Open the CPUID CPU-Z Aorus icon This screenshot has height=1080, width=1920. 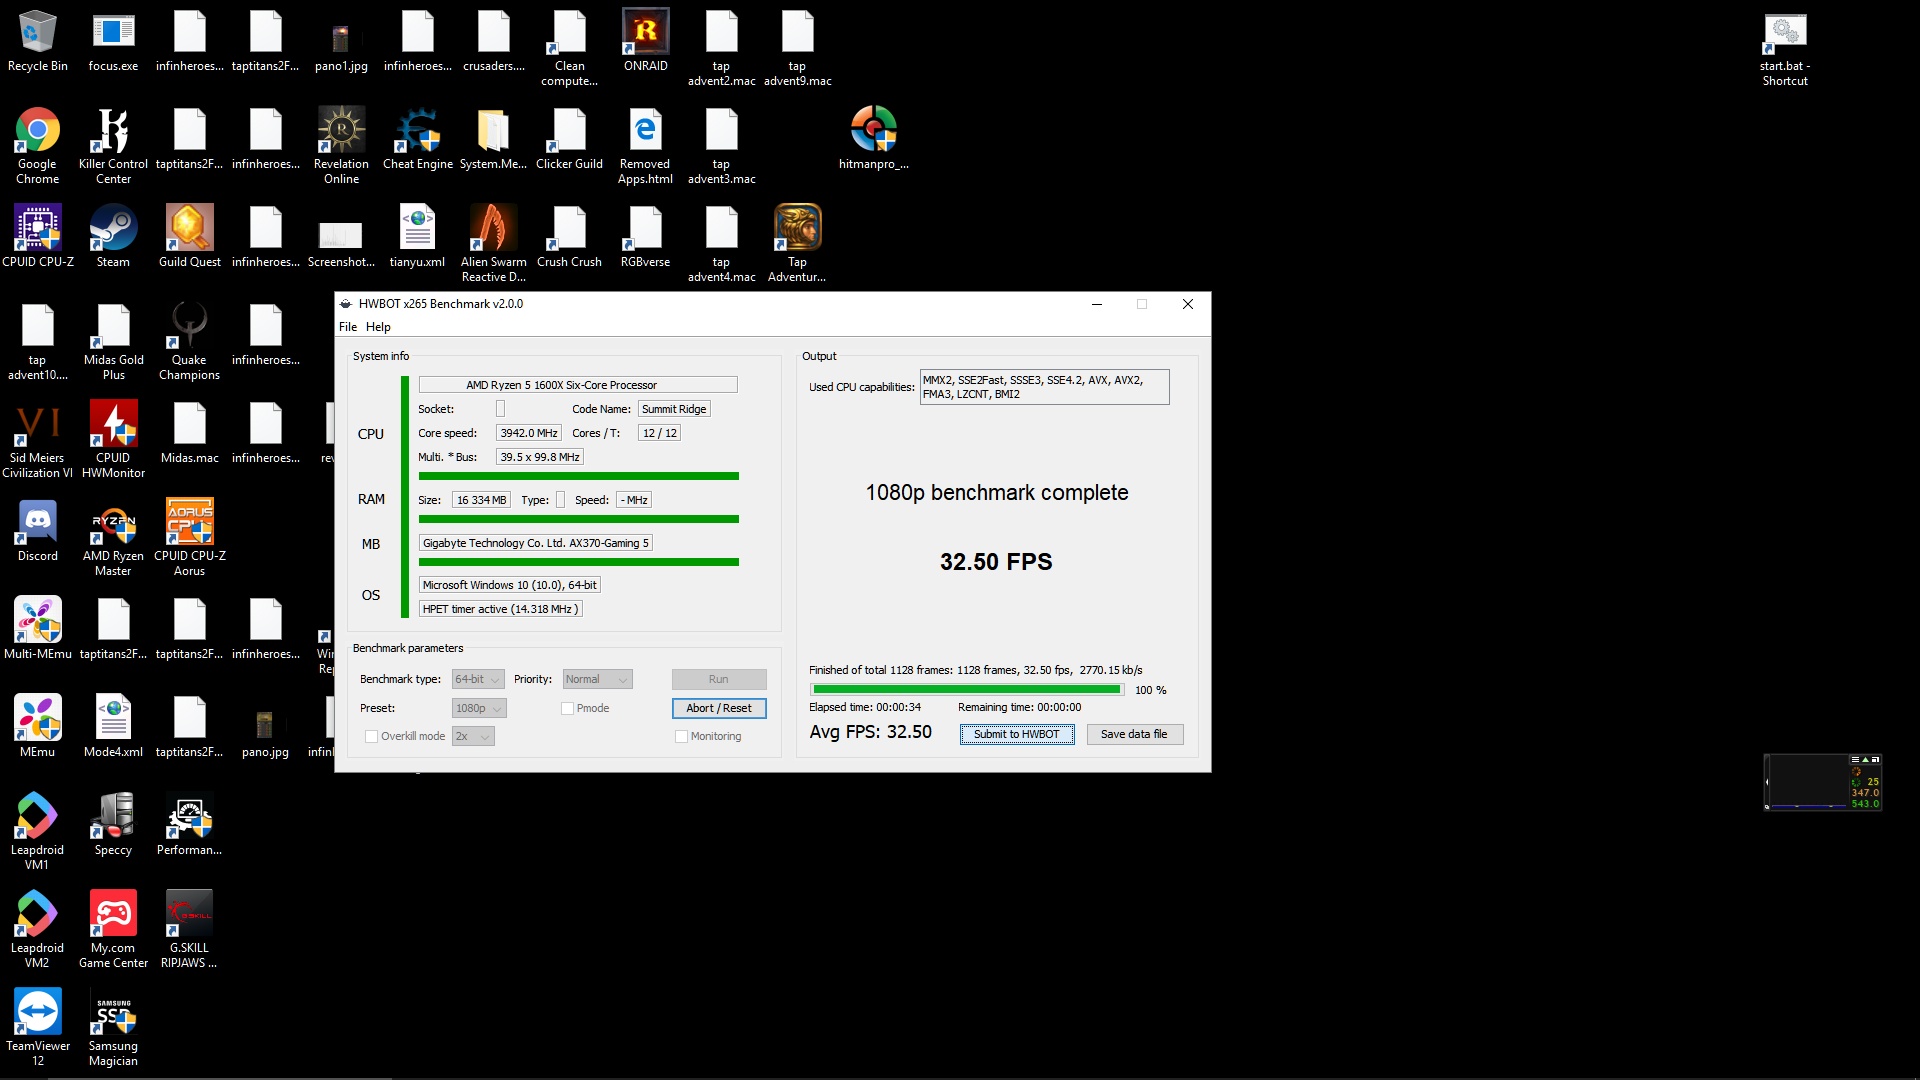click(x=189, y=538)
